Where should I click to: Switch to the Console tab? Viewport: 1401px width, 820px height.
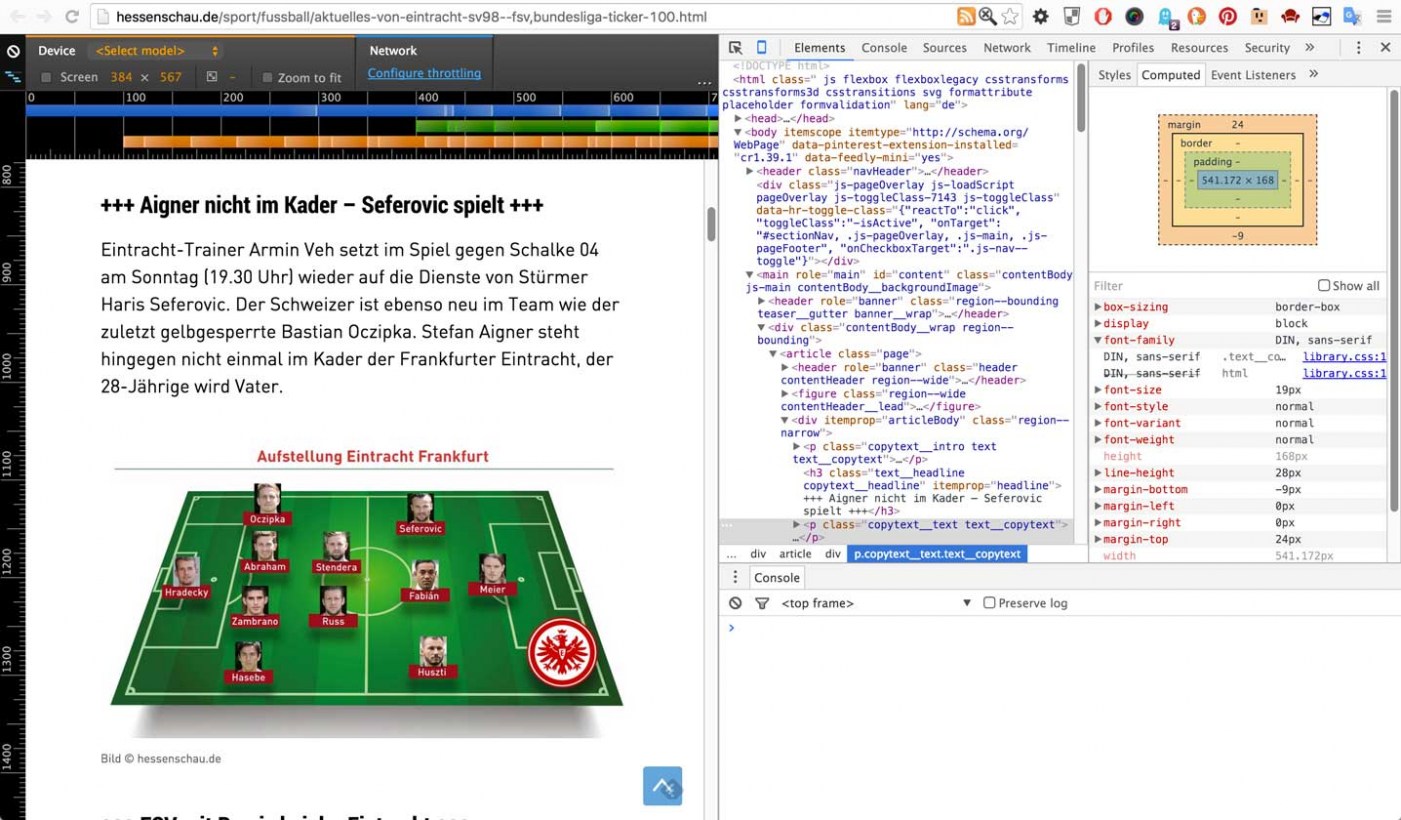884,47
